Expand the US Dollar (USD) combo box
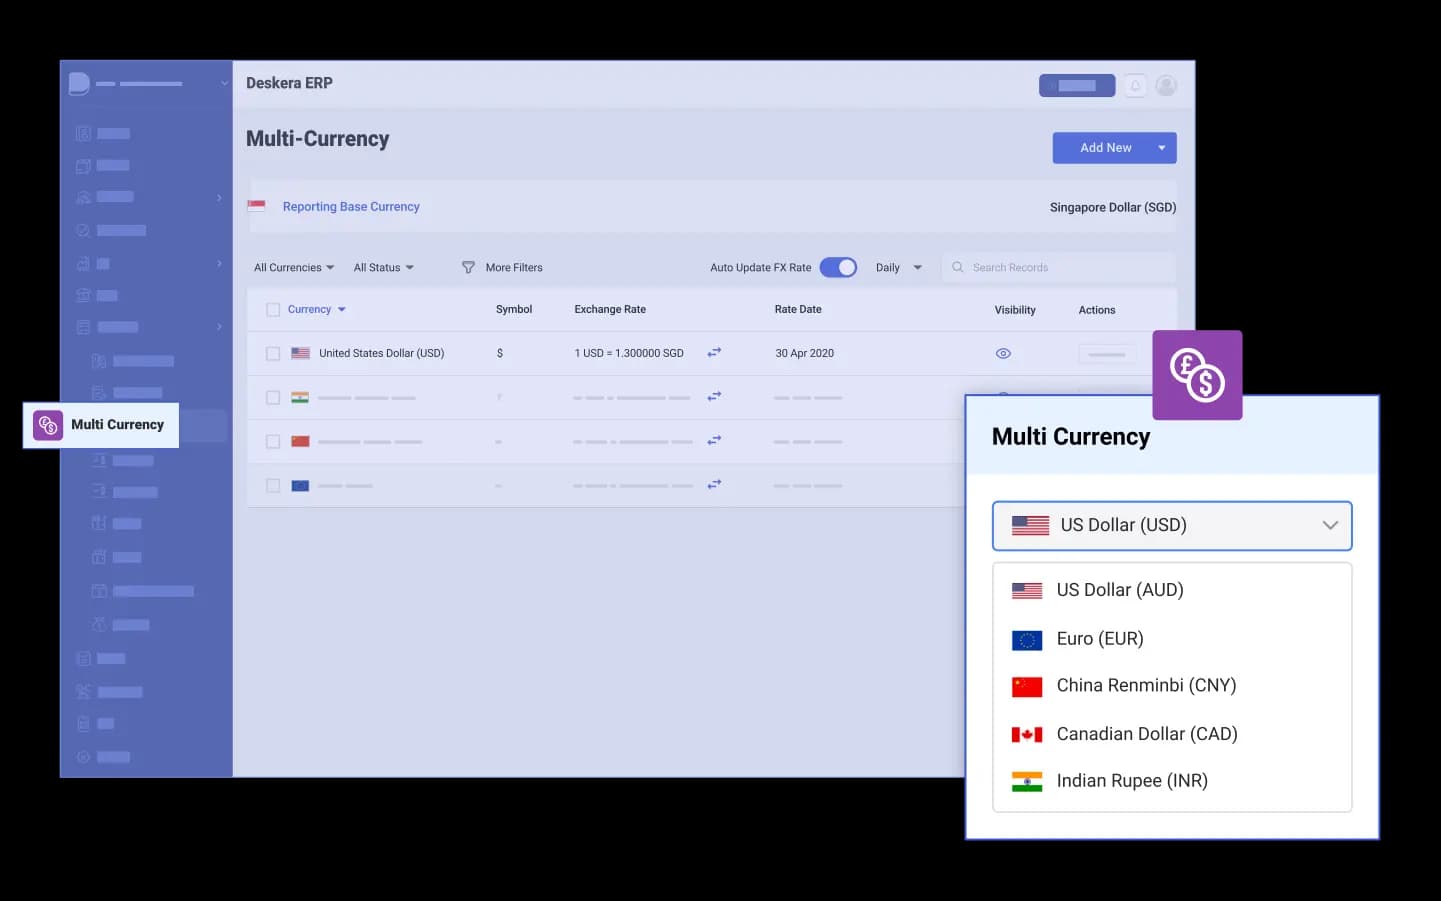This screenshot has height=901, width=1441. (1172, 526)
